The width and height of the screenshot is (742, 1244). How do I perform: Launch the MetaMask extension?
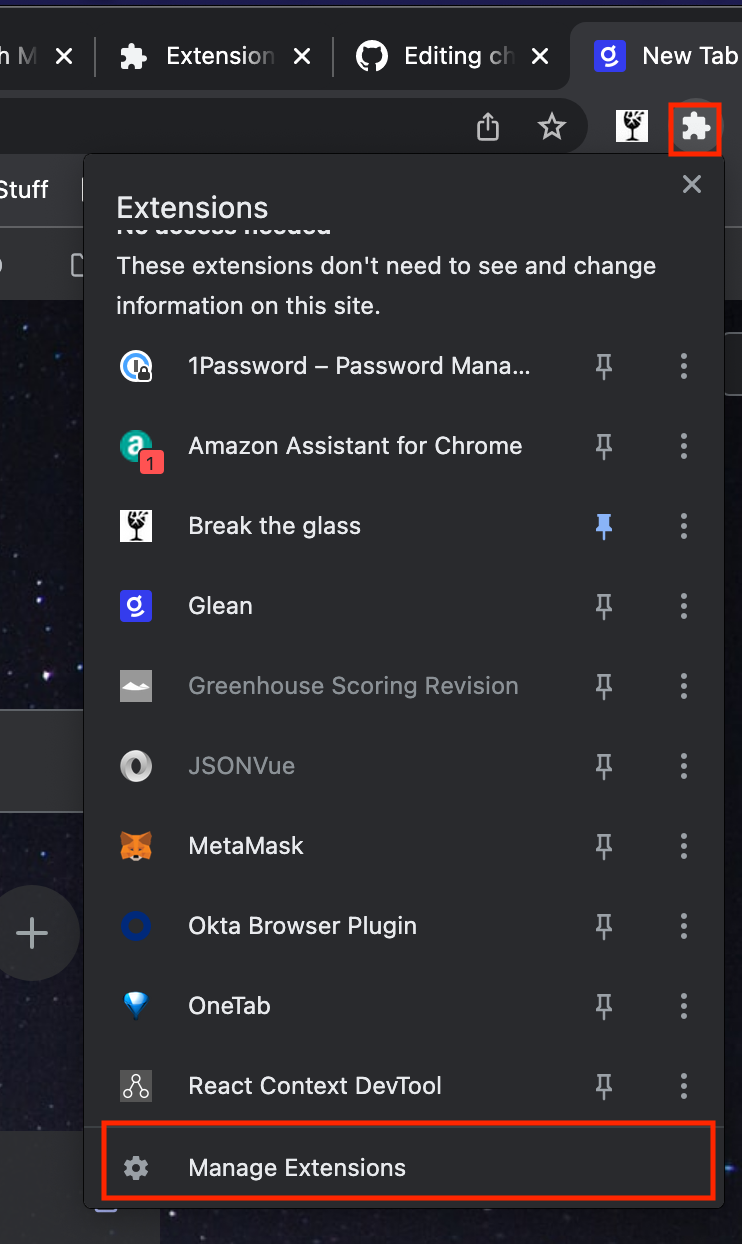pos(245,846)
